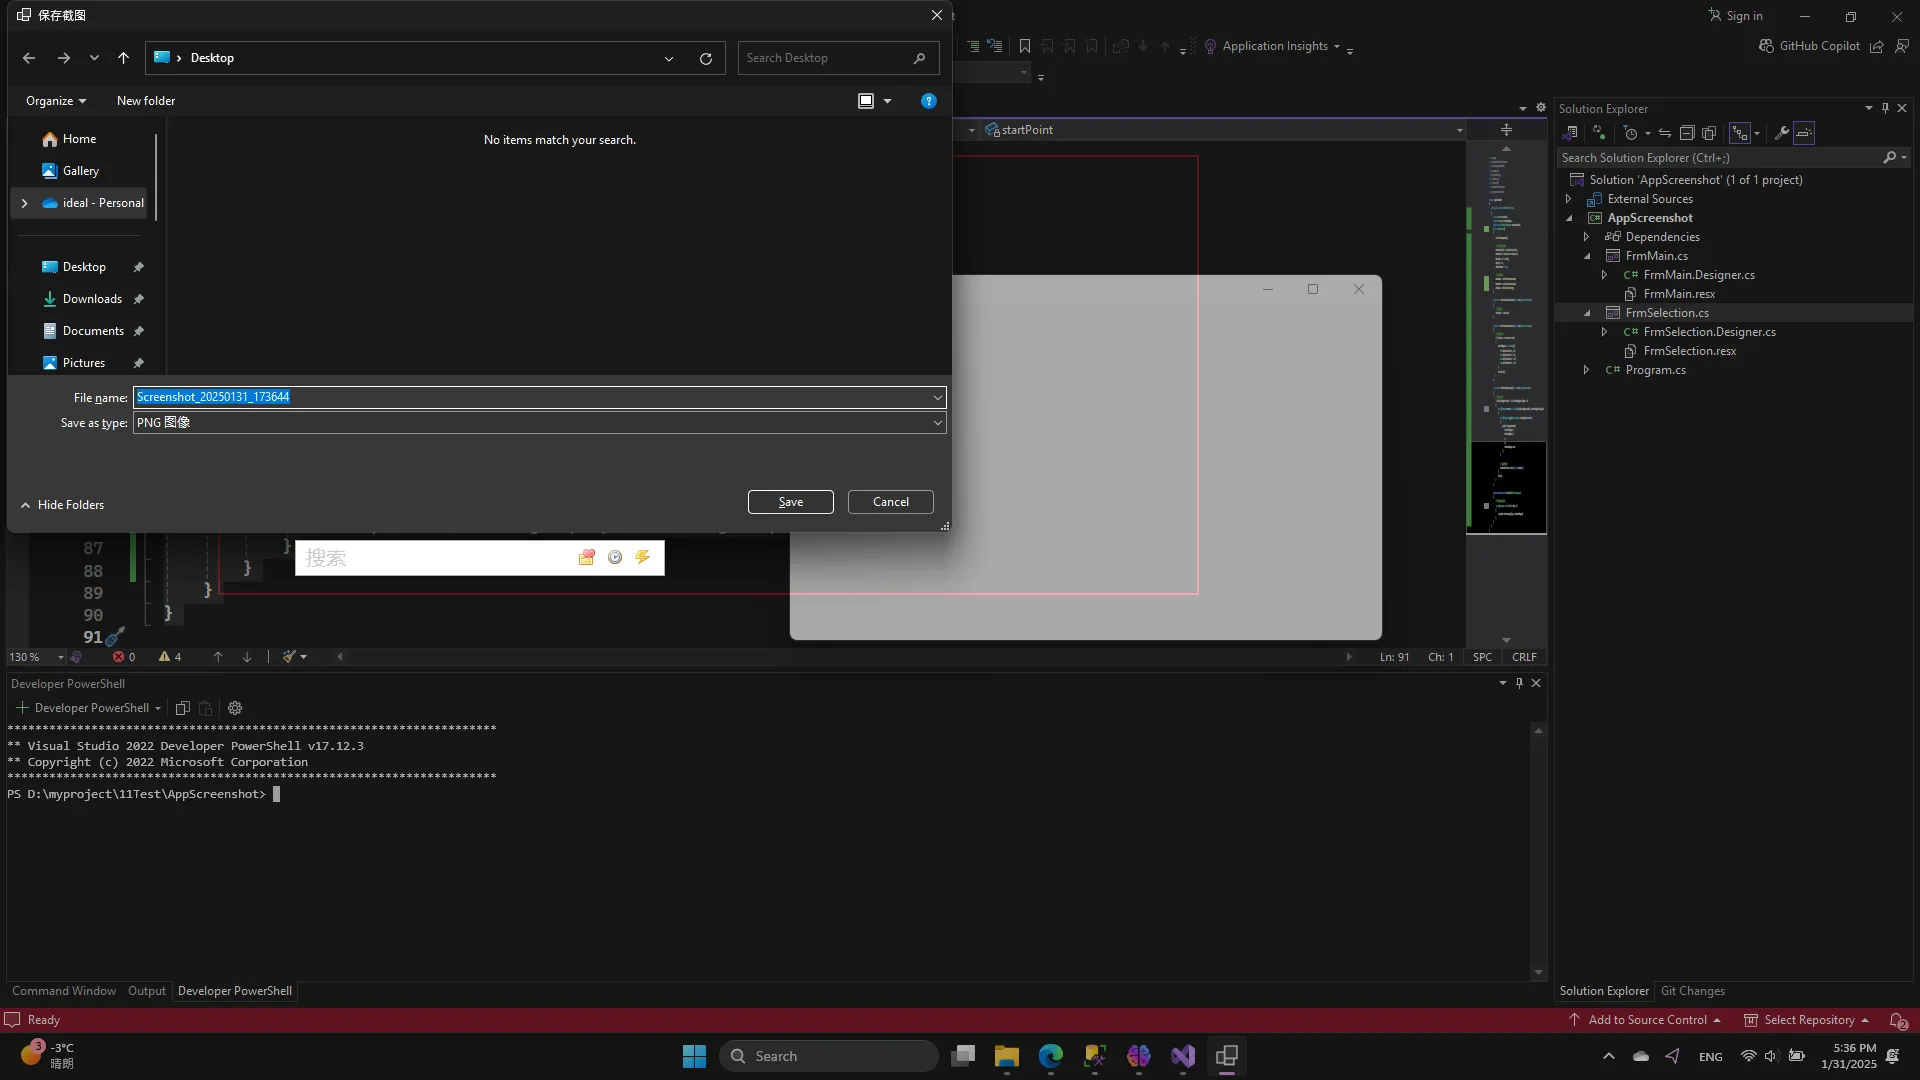Click Sync with Active Document arrows icon

(1665, 133)
